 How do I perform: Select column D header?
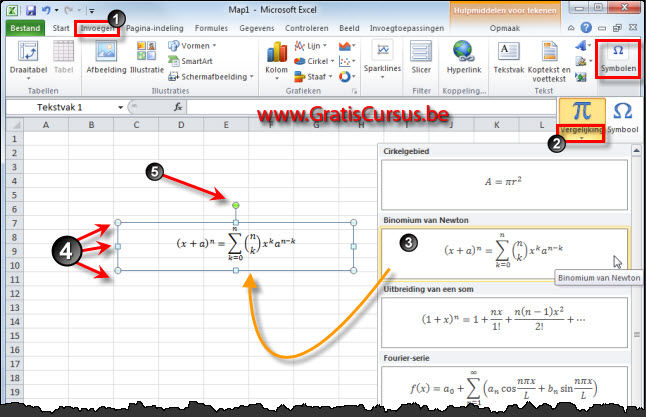181,124
